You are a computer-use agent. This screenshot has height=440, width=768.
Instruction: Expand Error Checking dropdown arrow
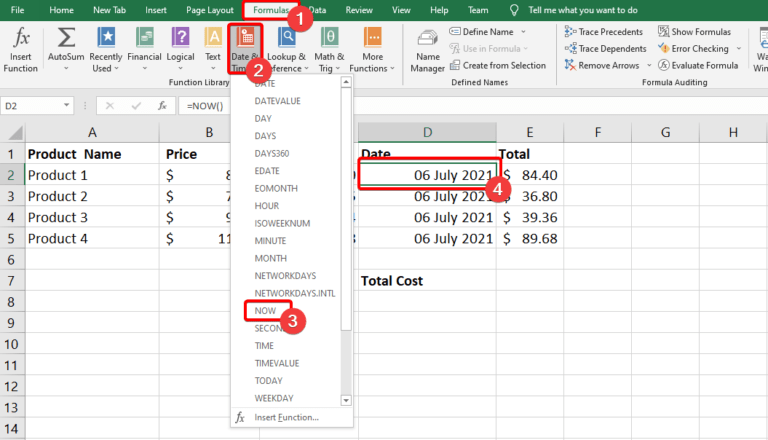[739, 49]
